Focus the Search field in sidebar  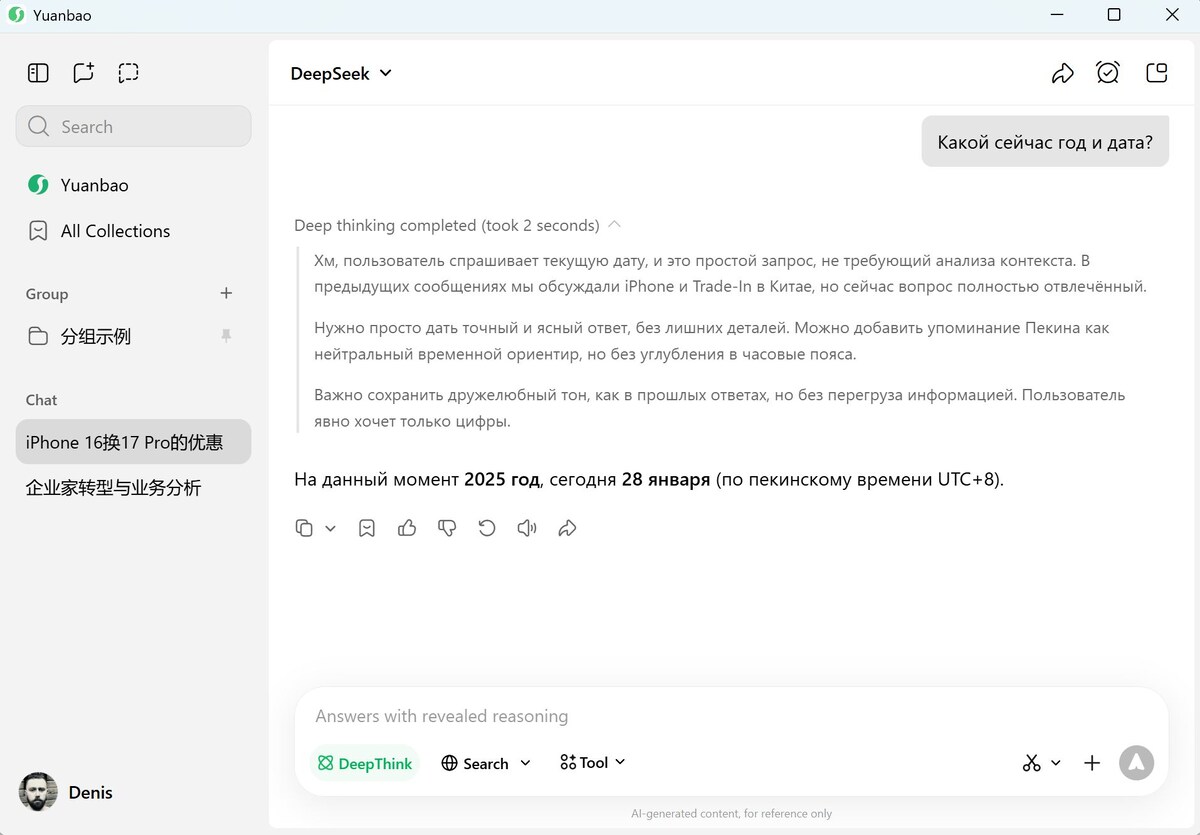[x=133, y=126]
